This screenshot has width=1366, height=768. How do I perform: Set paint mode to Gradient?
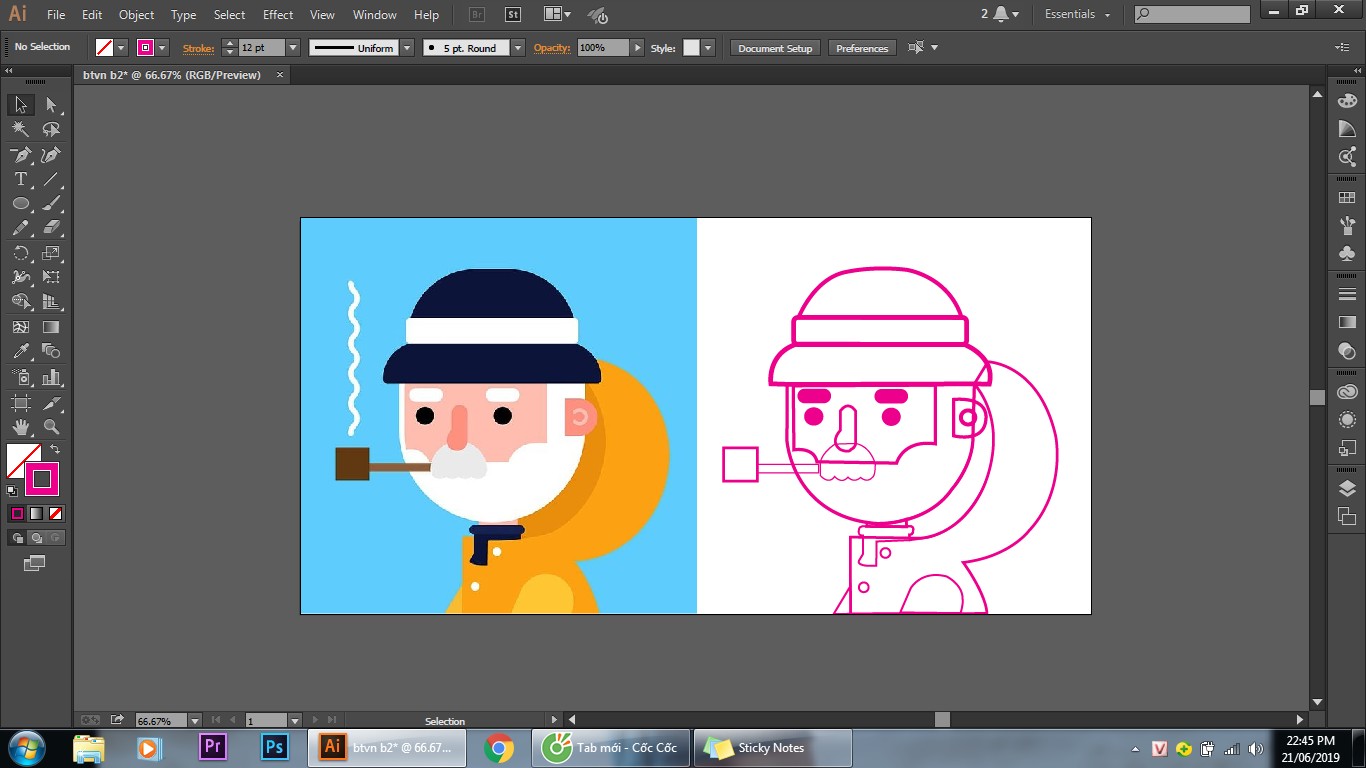point(36,513)
